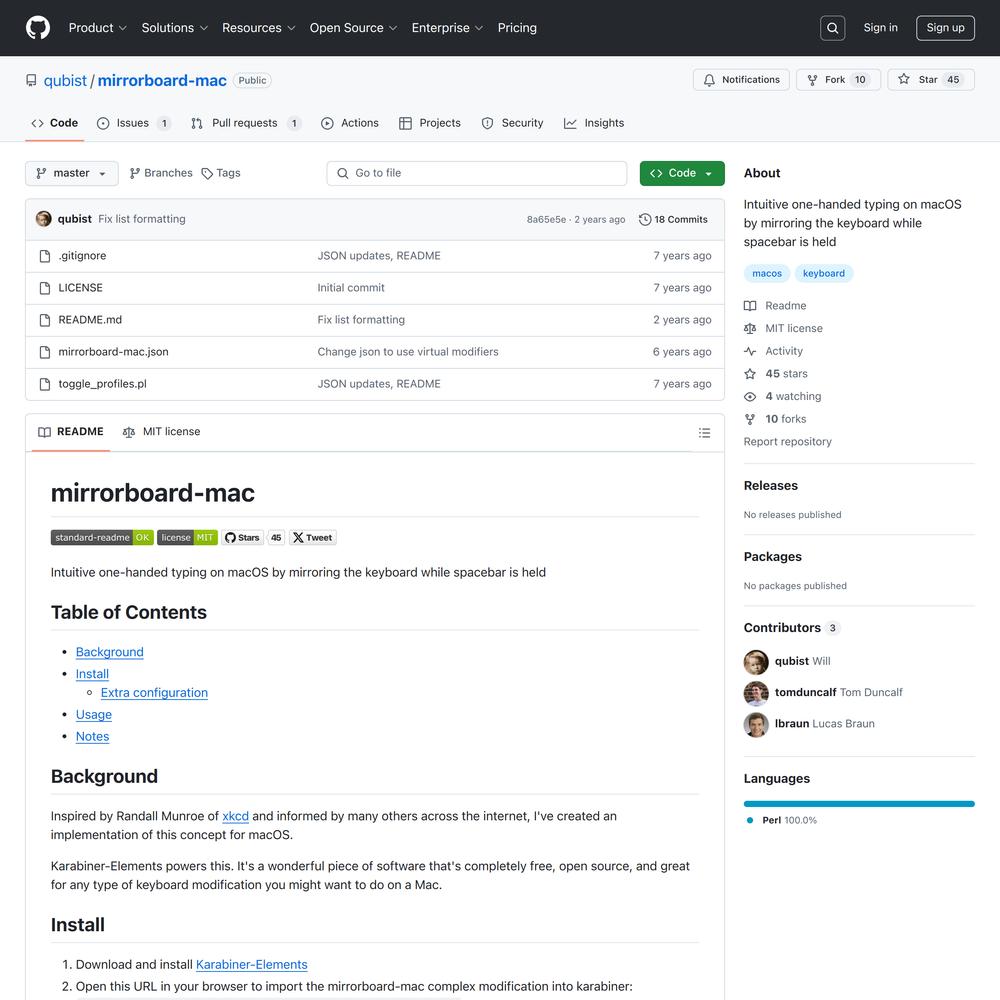The height and width of the screenshot is (1000, 1000).
Task: Select the README file tab
Action: [x=71, y=432]
